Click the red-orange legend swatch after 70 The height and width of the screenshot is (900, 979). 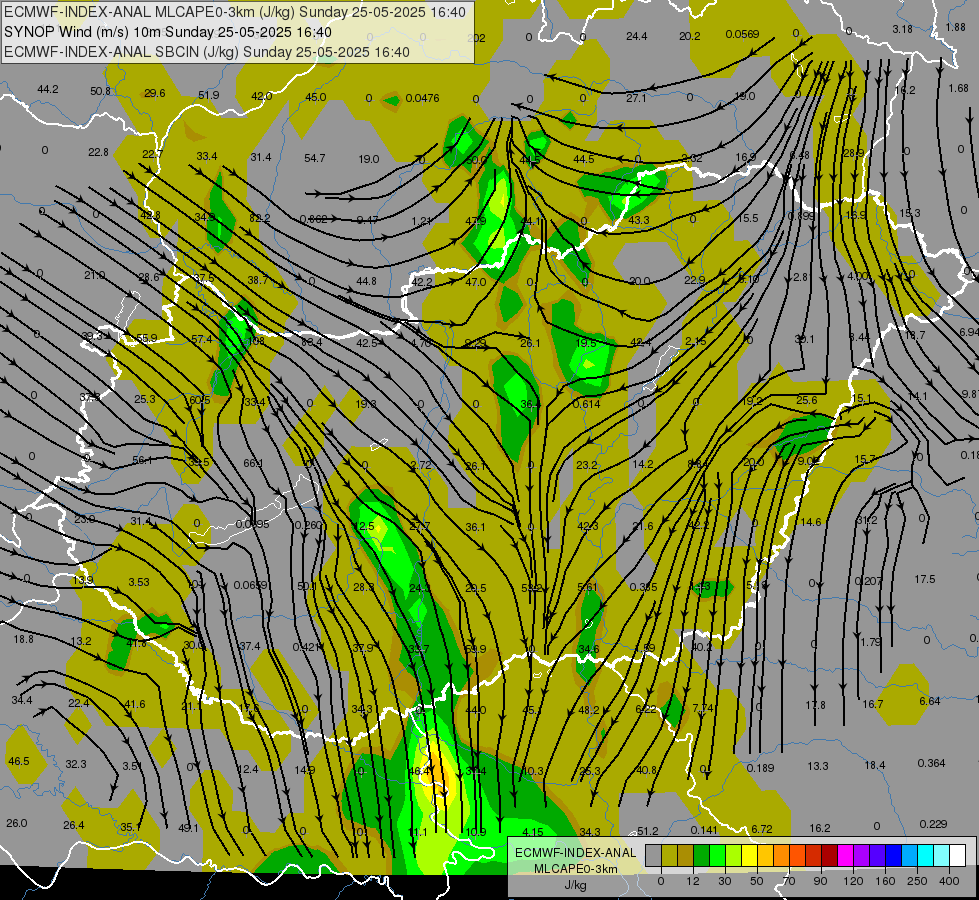798,855
